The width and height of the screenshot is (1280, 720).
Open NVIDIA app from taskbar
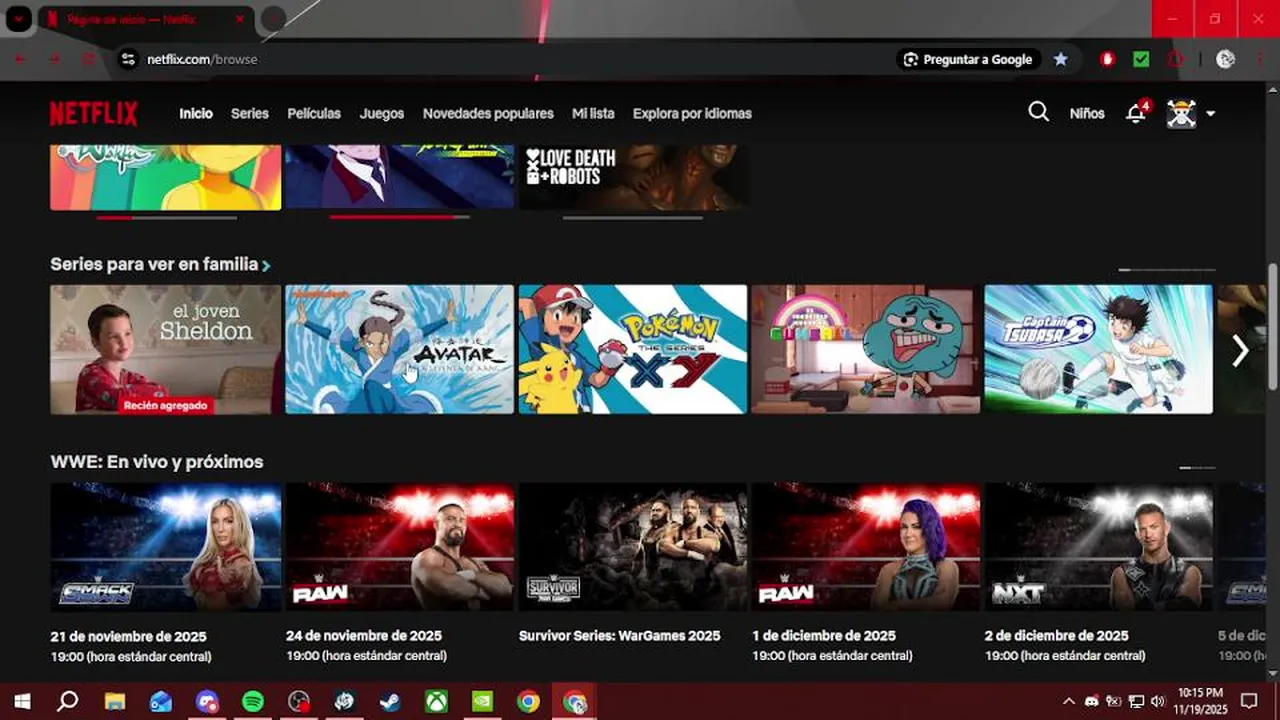tap(483, 701)
